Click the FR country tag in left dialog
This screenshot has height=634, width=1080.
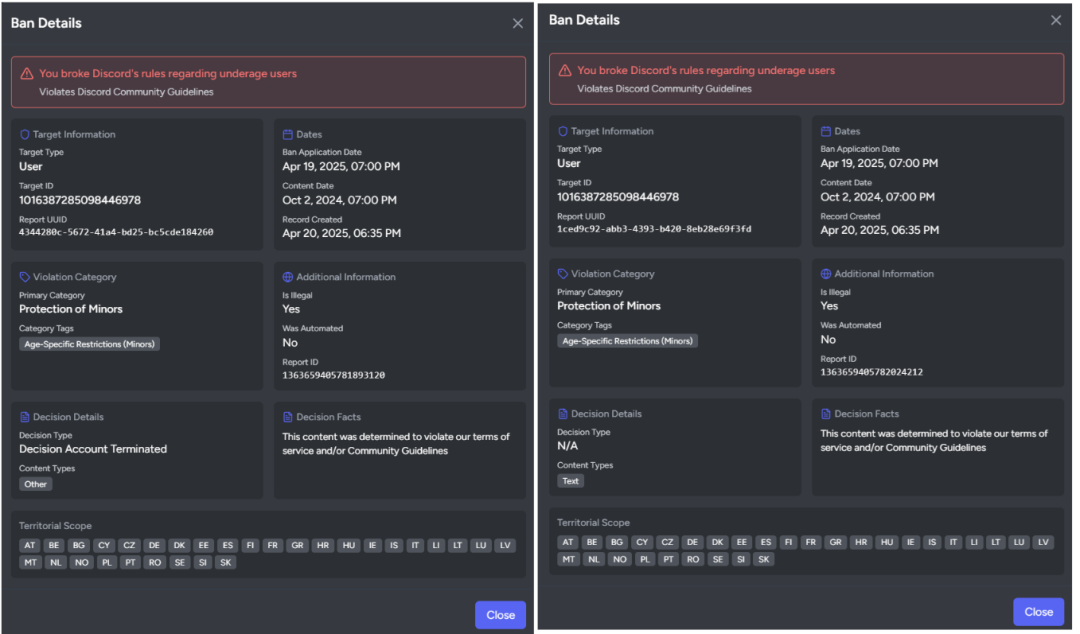273,545
